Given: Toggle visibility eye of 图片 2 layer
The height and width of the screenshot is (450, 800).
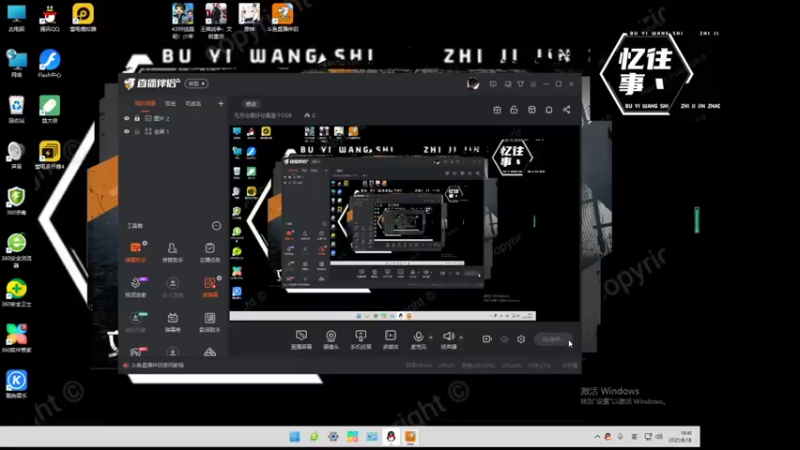Looking at the screenshot, I should tap(127, 118).
